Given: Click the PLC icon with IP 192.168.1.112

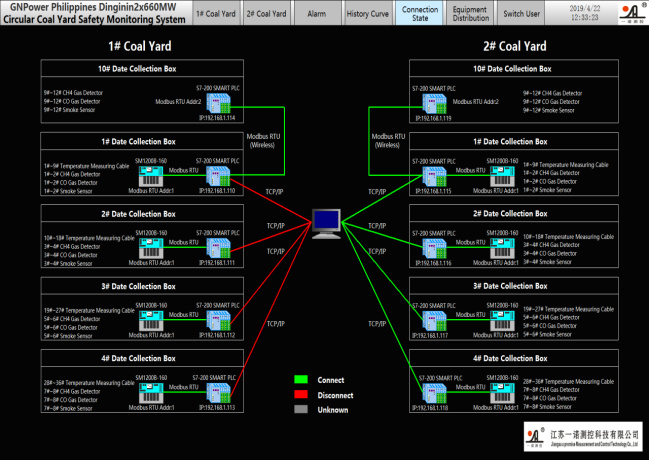Looking at the screenshot, I should tap(218, 321).
